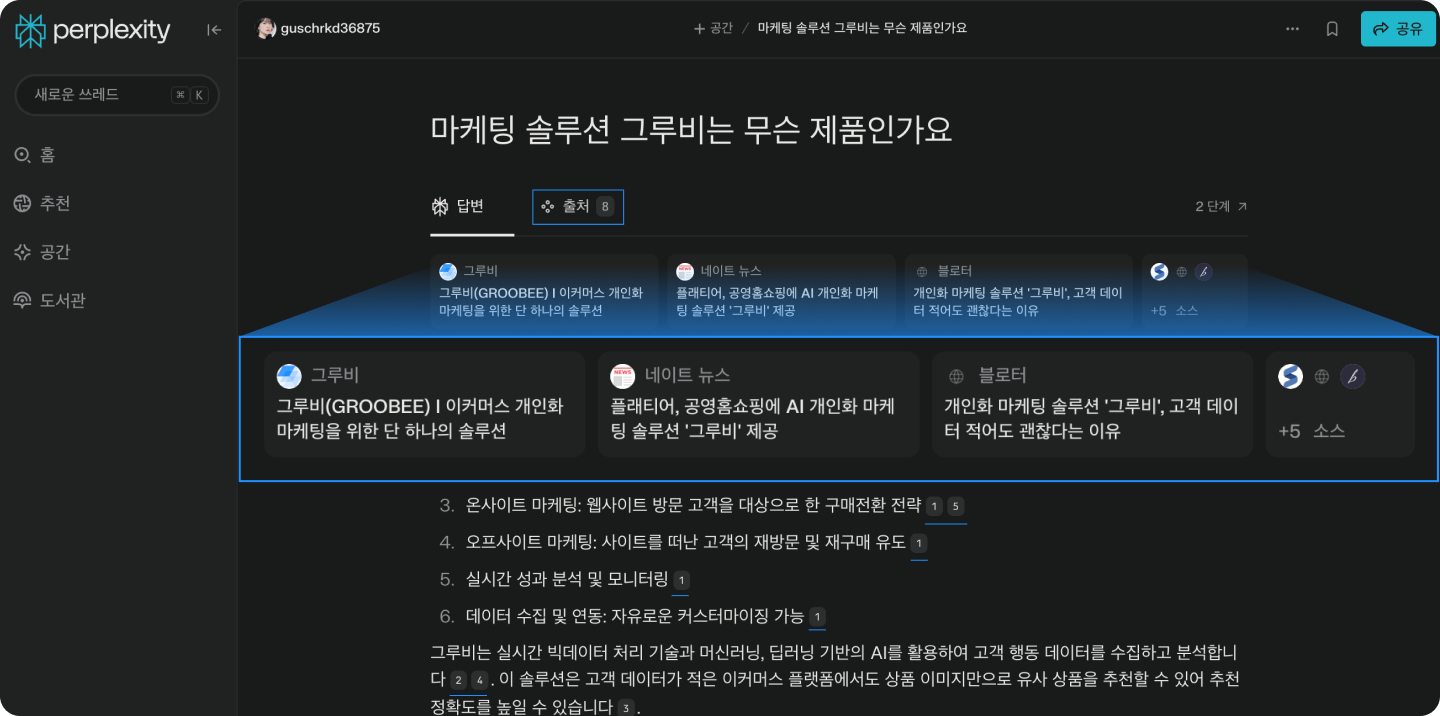The image size is (1440, 716).
Task: Expand the 2 단계 steps link
Action: (1221, 207)
